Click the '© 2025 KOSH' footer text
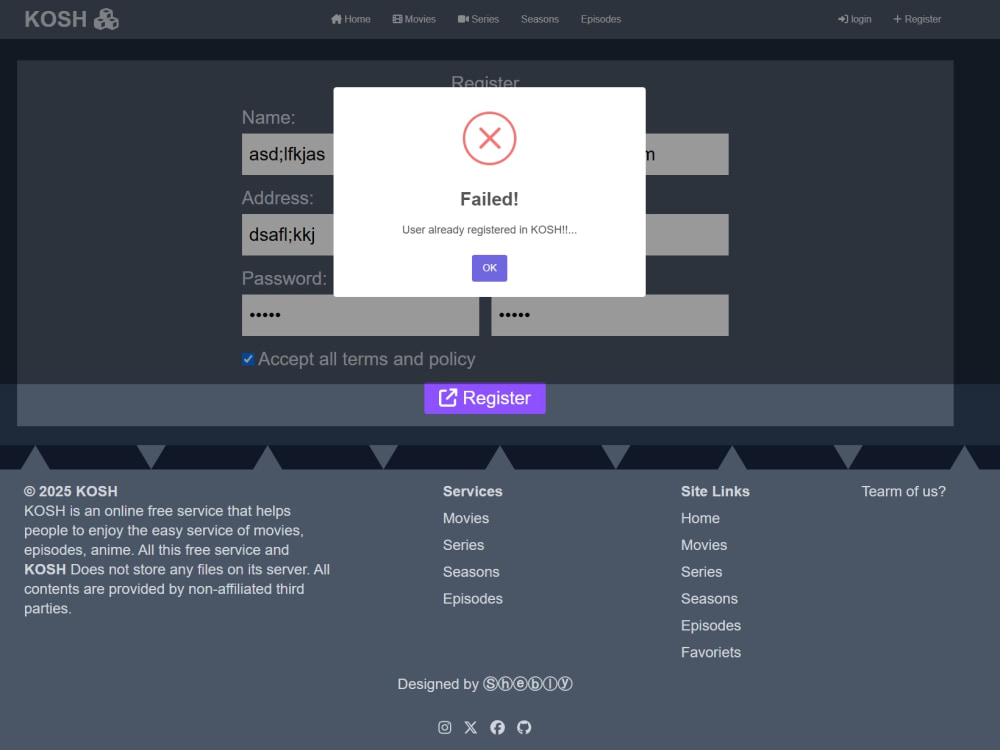 [x=71, y=492]
